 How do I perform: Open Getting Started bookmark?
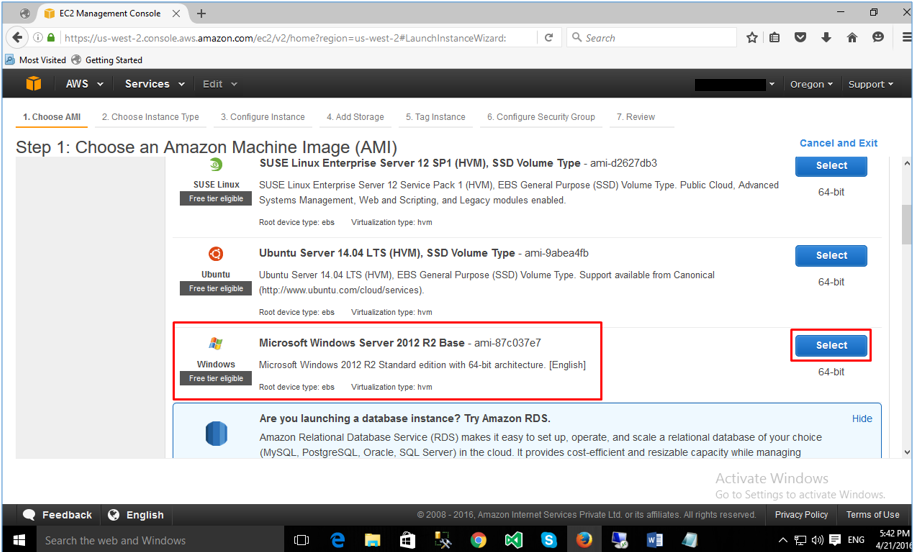pos(107,60)
